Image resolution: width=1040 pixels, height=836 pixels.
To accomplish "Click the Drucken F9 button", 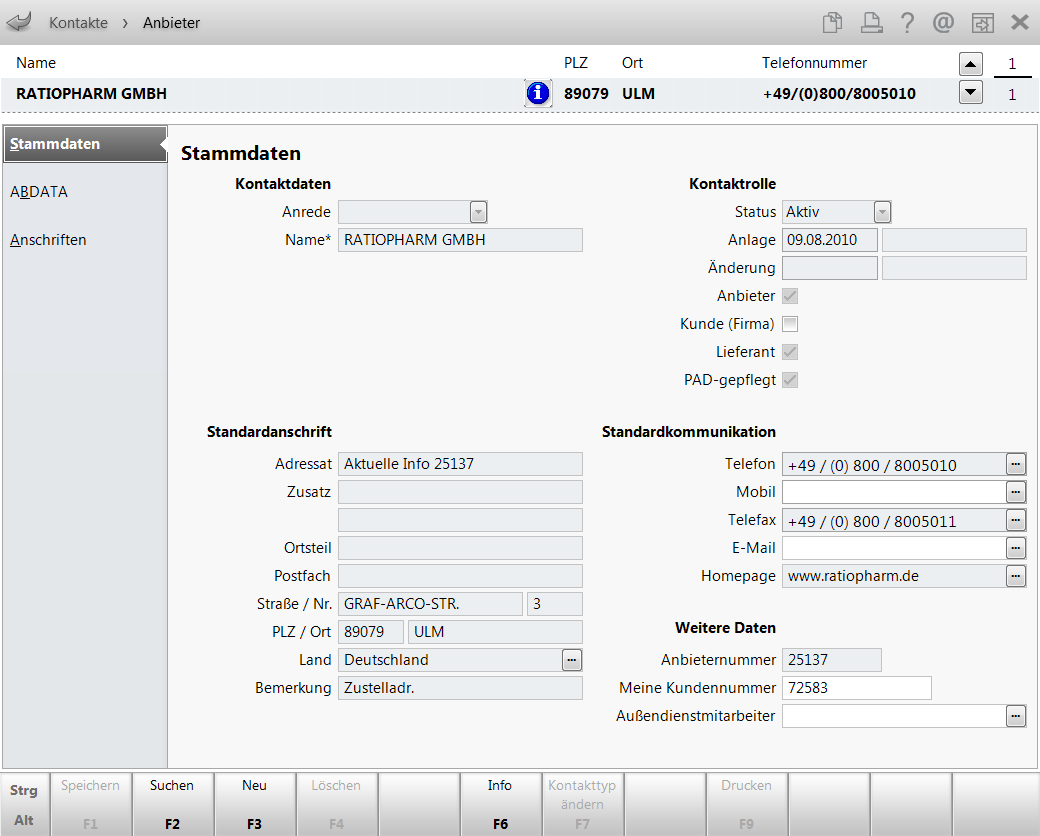I will click(x=746, y=804).
